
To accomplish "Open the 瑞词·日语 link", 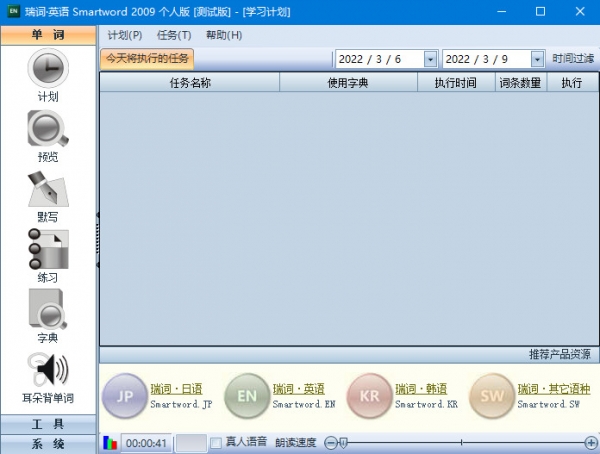I will click(x=176, y=389).
